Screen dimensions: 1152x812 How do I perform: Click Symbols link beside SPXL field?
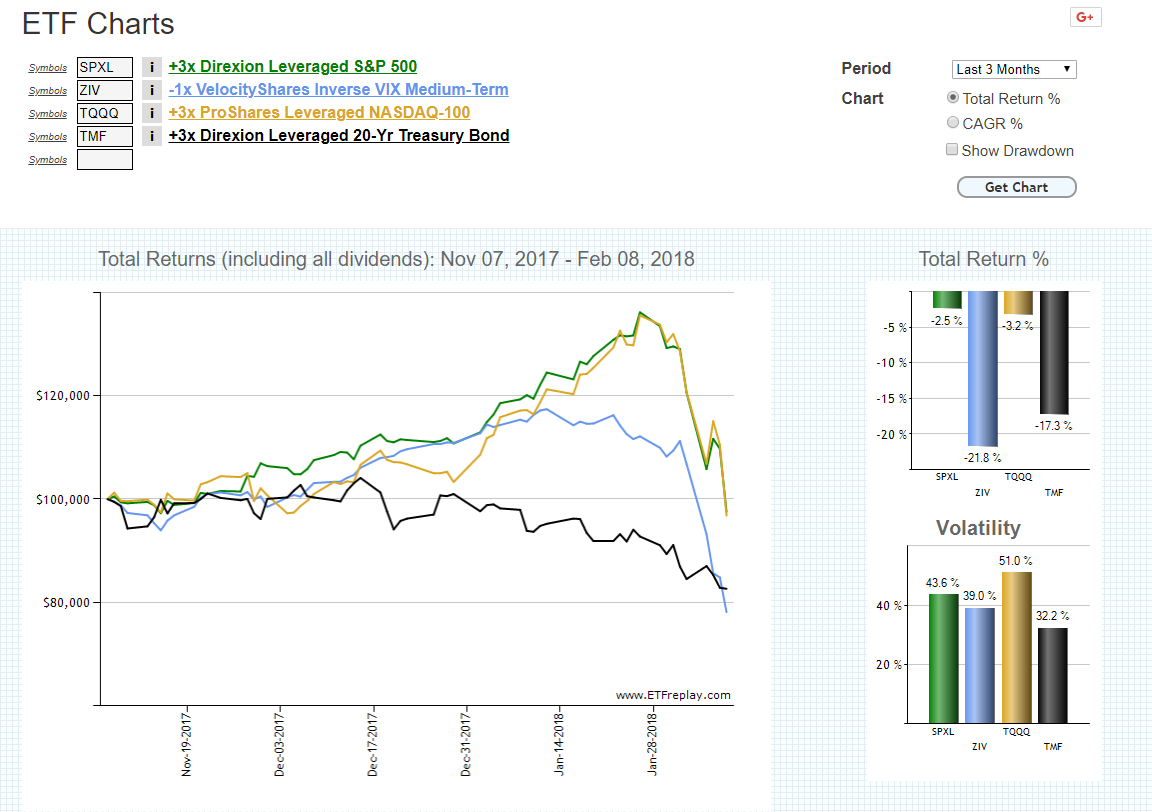48,68
